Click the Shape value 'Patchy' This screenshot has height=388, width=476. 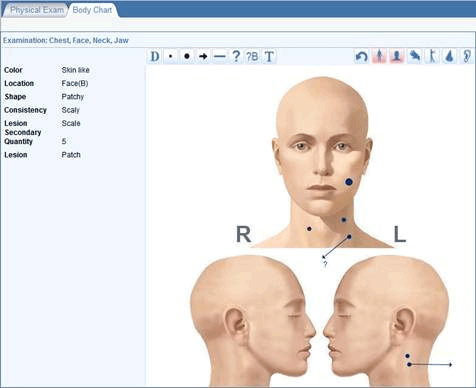73,97
